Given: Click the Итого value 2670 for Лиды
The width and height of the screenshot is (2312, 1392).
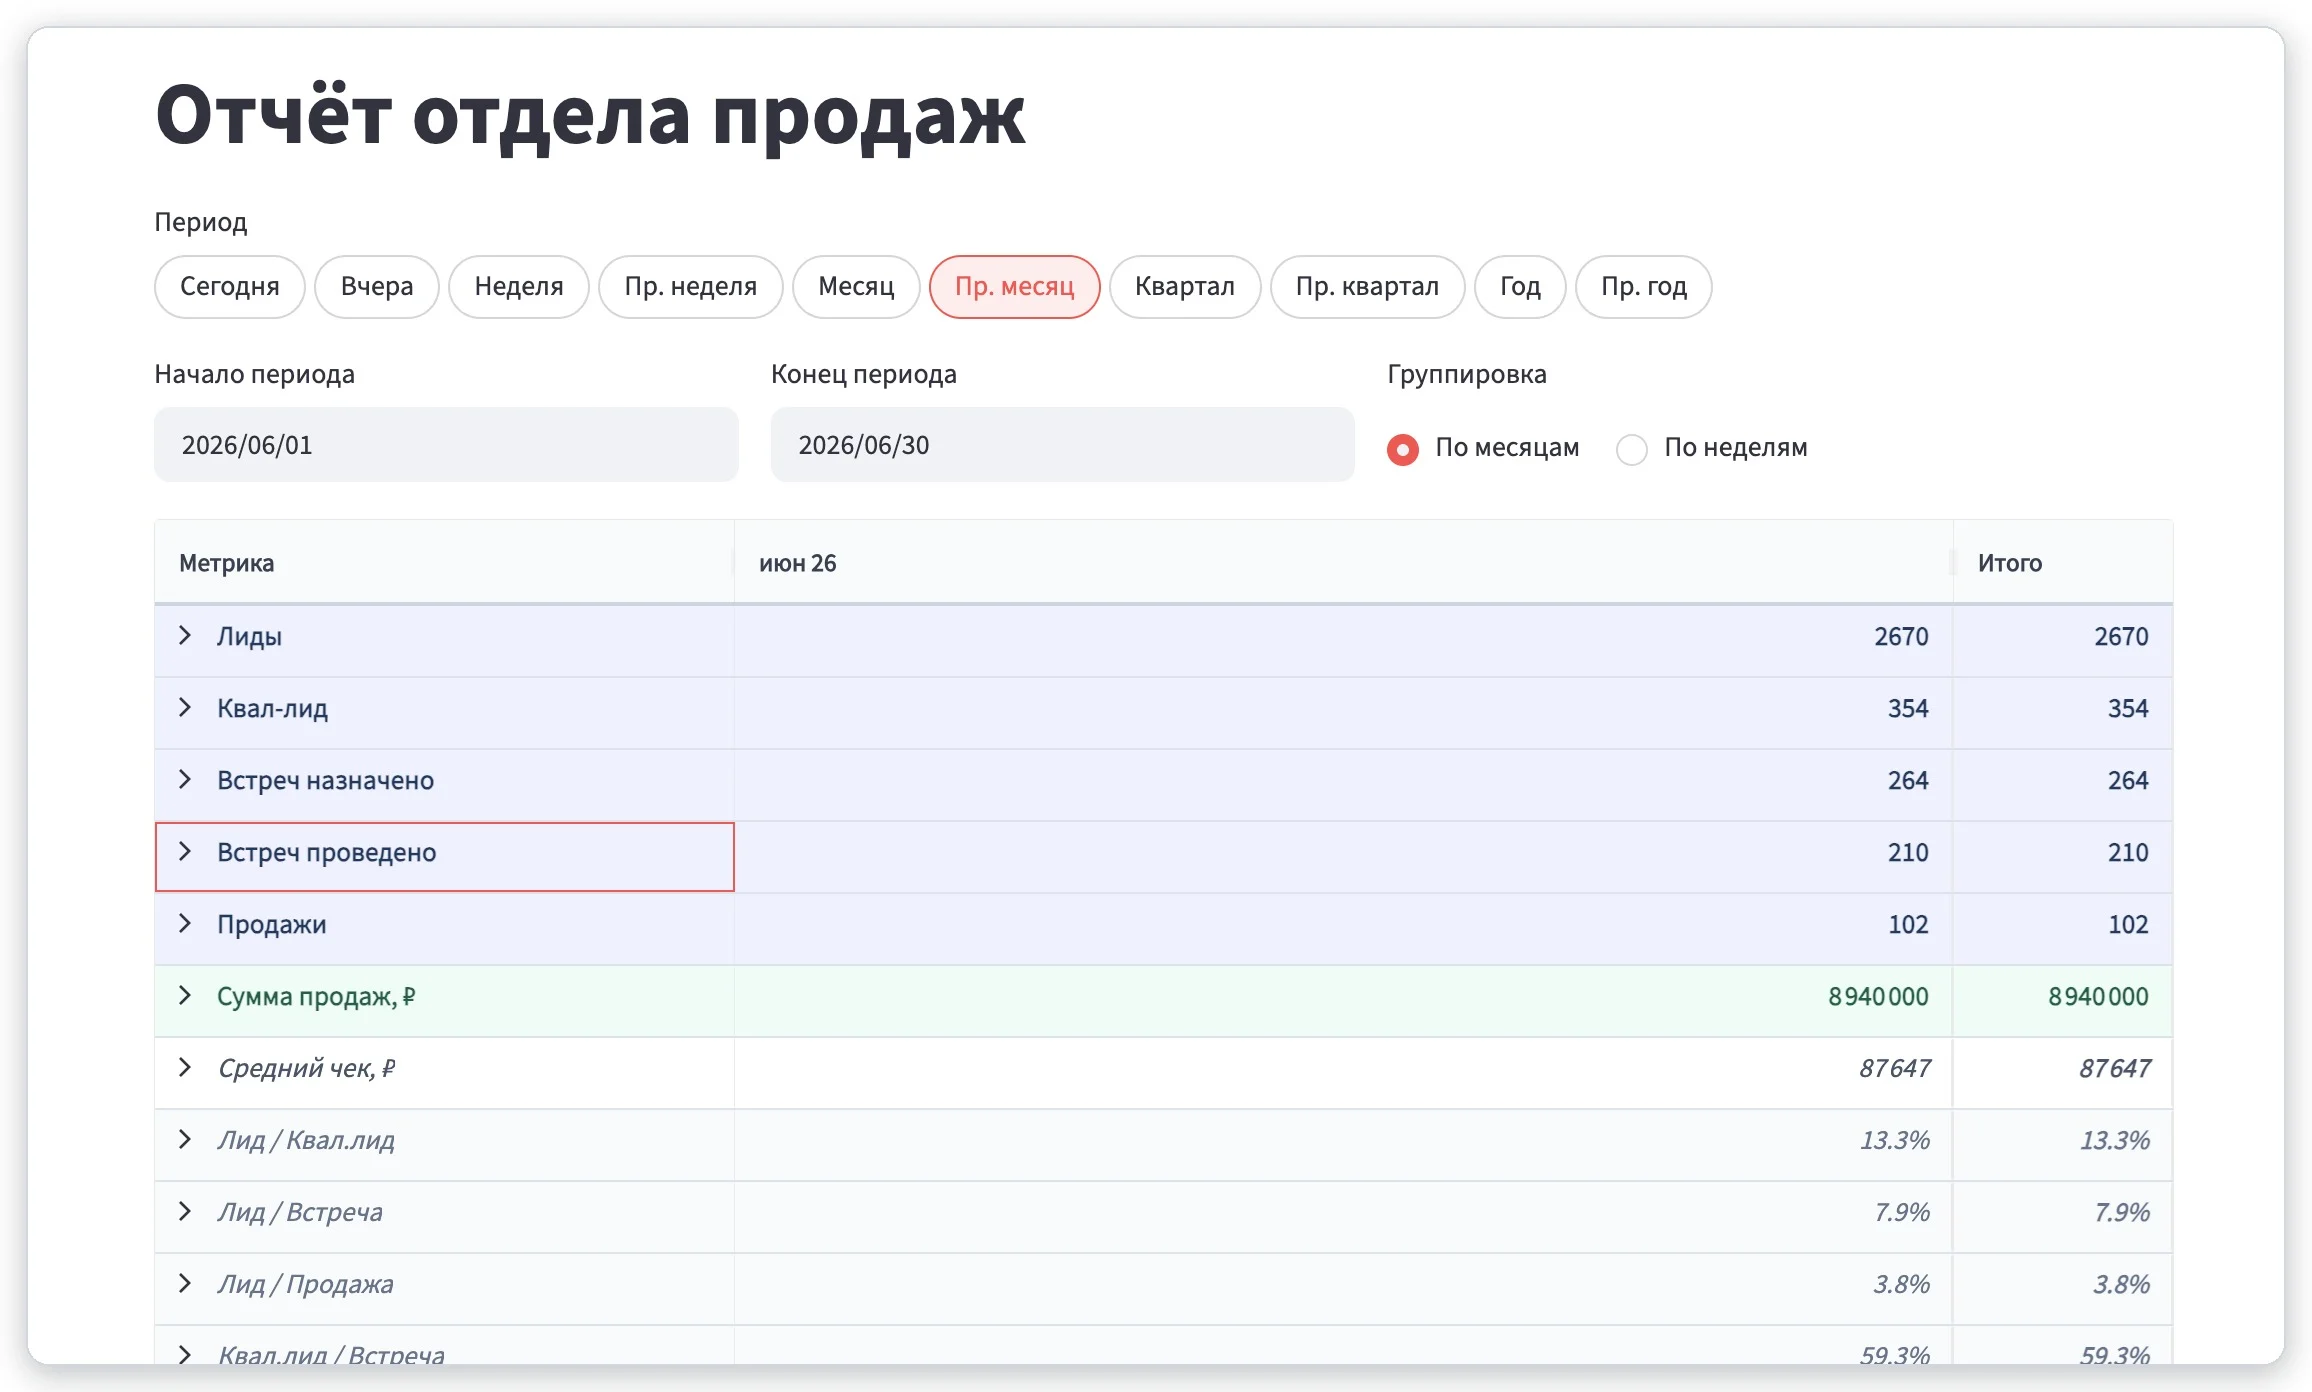Looking at the screenshot, I should click(x=2121, y=637).
